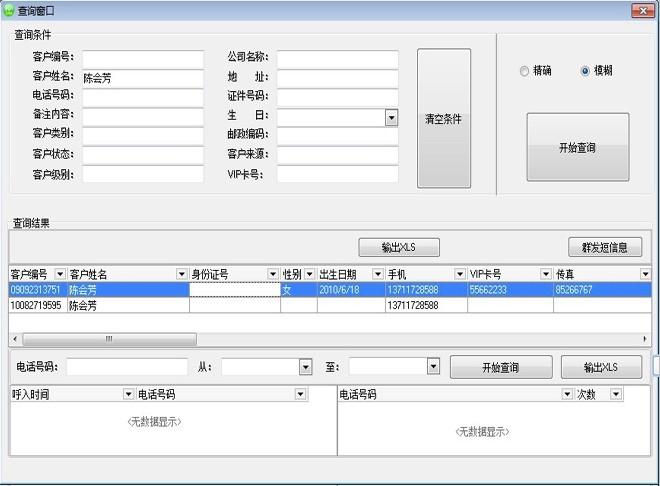660x486 pixels.
Task: Click the 客户姓名 input field
Action: click(142, 77)
